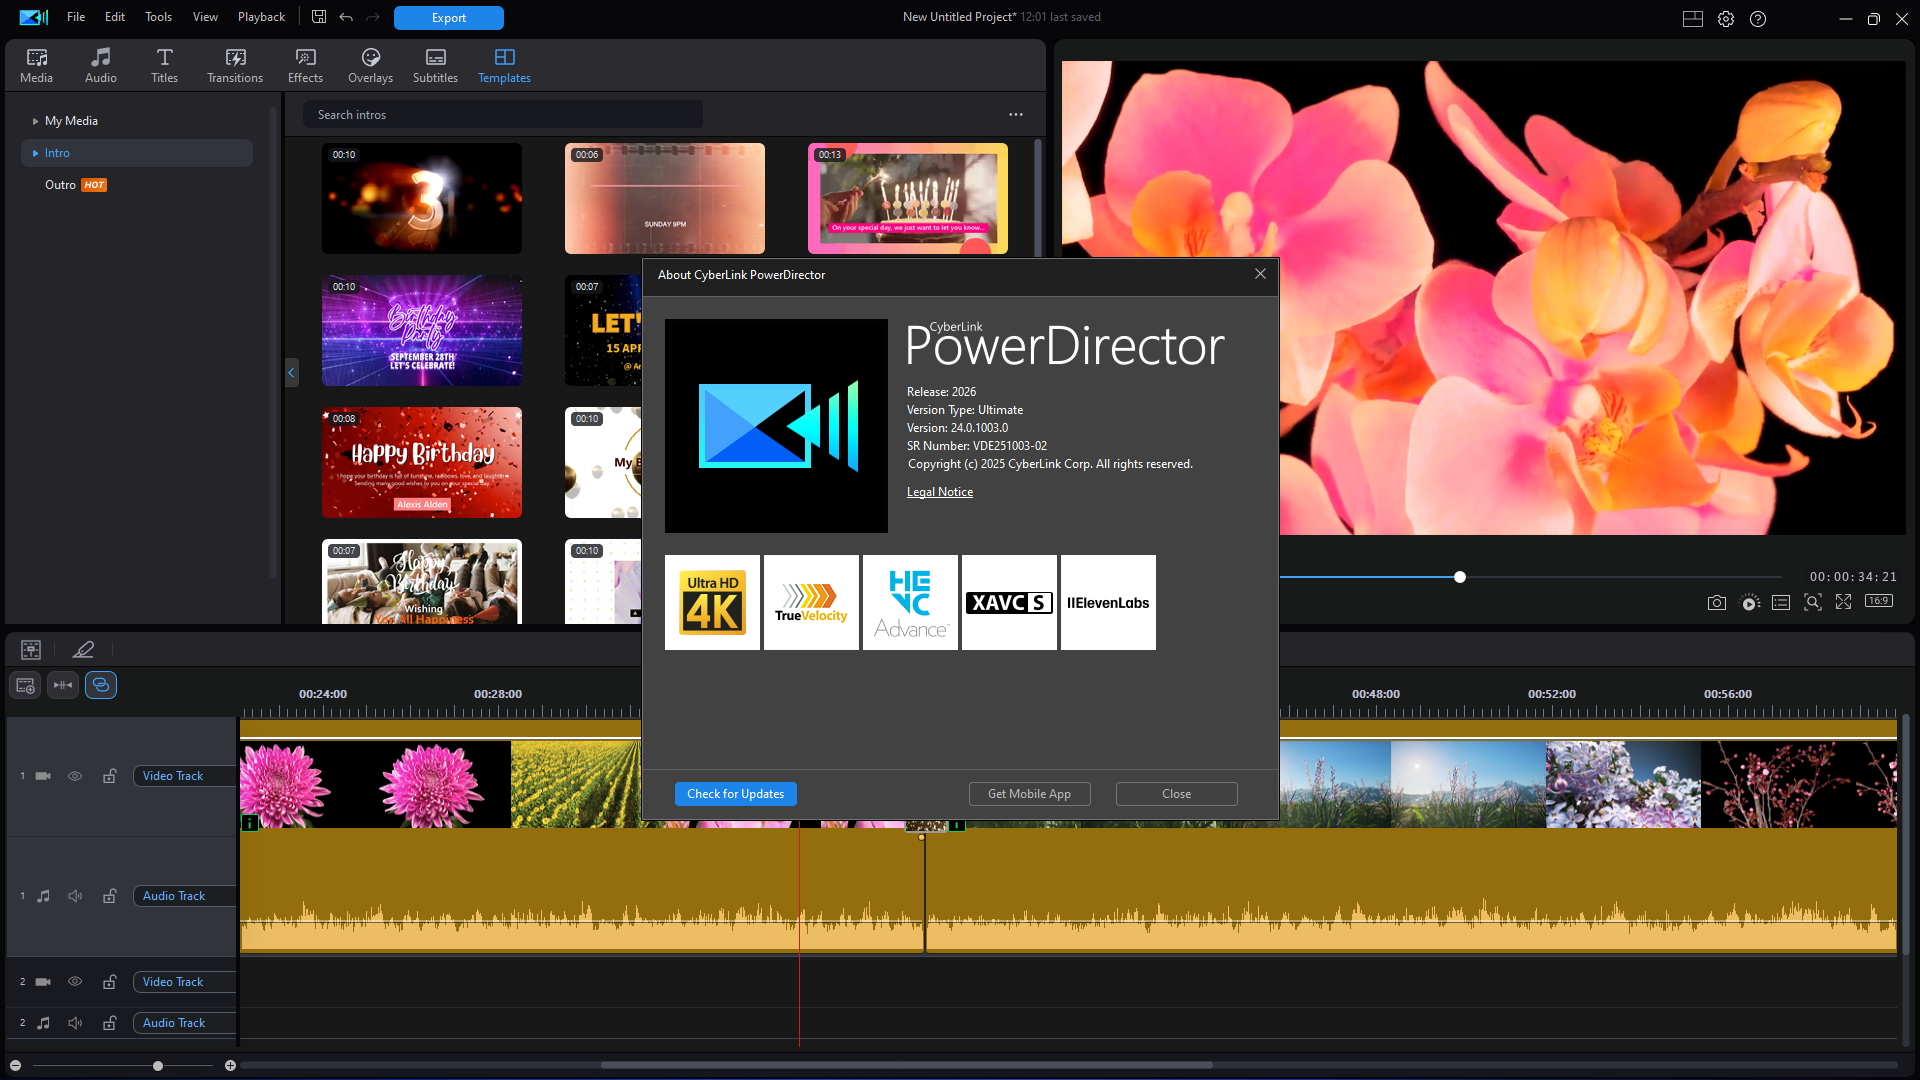Open the Tools menu
Screen dimensions: 1920x1080
coord(158,17)
